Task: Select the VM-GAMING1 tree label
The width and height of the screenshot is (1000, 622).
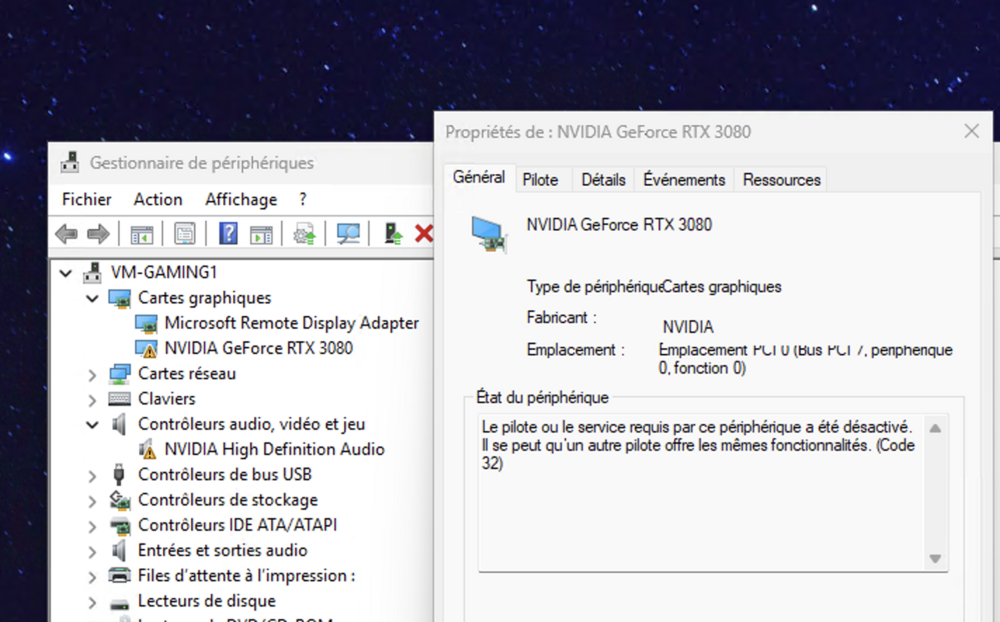Action: tap(165, 272)
